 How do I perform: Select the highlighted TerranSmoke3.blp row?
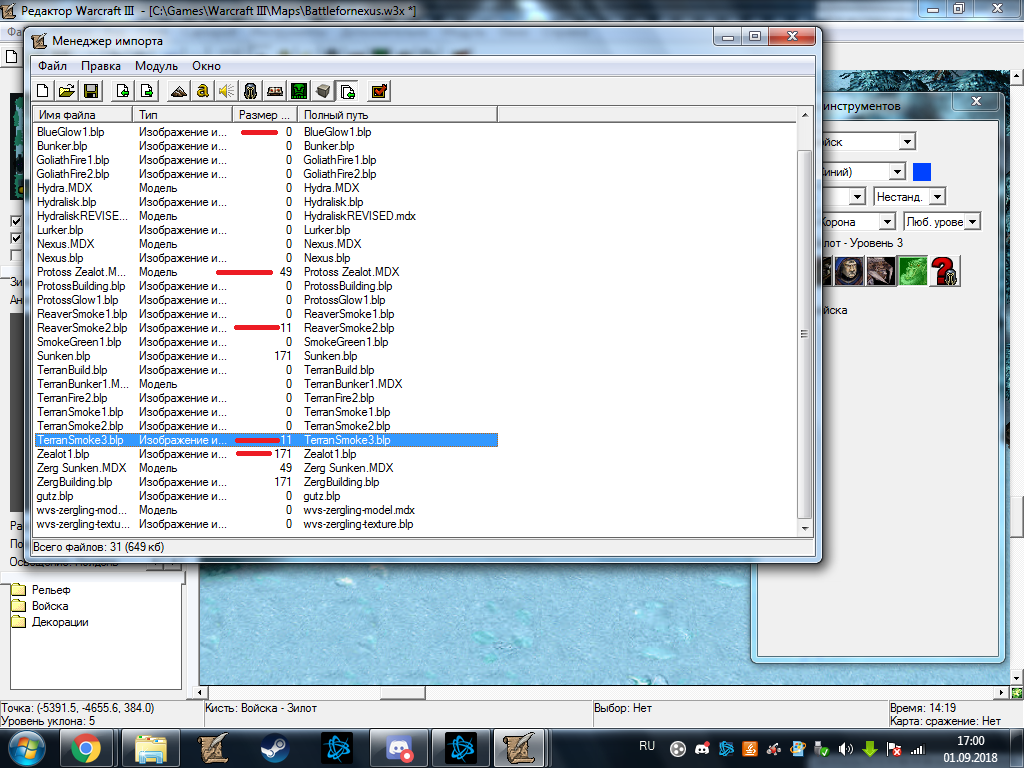(x=266, y=440)
